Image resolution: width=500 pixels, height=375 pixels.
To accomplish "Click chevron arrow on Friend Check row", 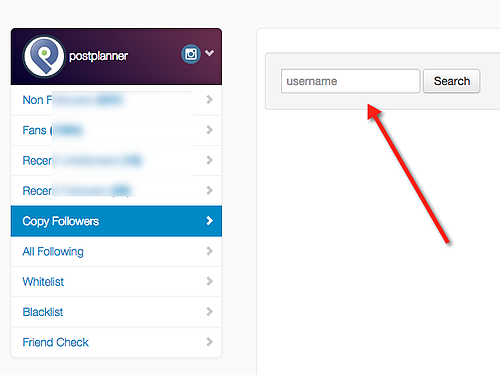I will (209, 342).
